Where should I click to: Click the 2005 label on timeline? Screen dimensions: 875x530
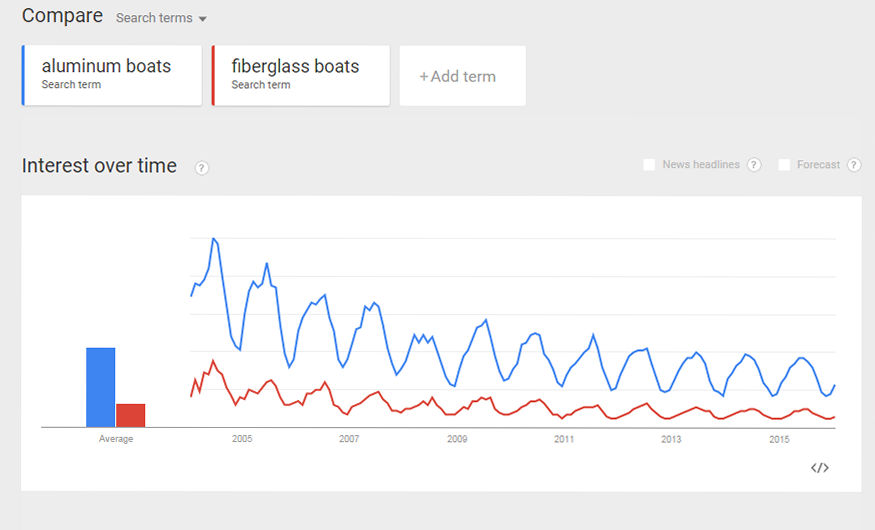(x=242, y=439)
